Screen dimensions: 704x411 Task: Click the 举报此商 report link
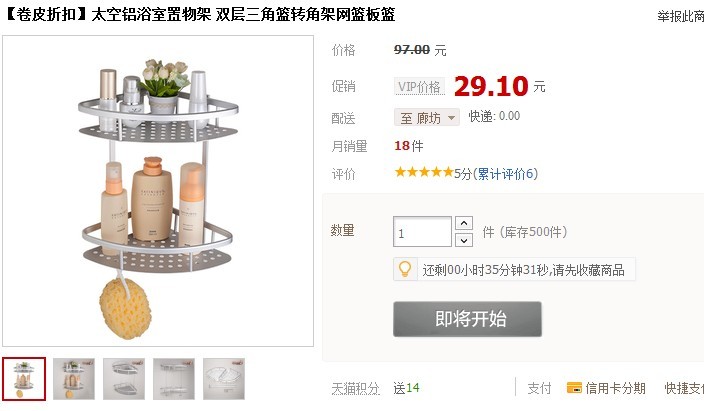[680, 16]
